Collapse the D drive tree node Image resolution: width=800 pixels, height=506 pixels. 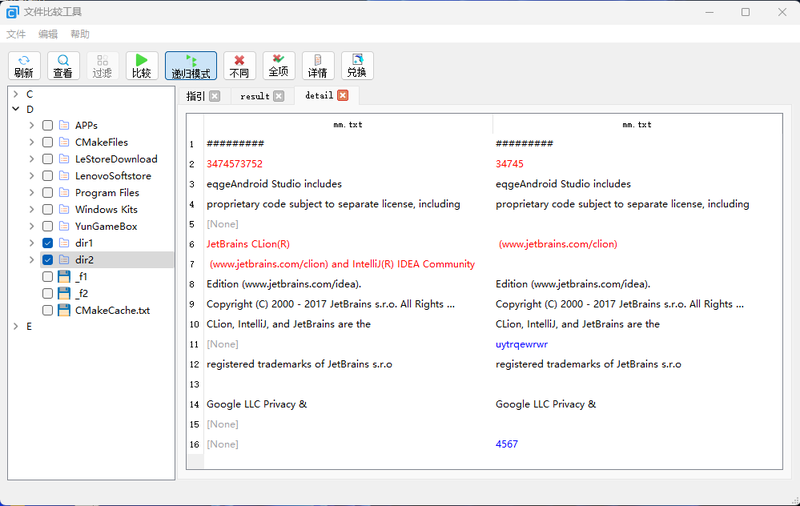click(15, 109)
